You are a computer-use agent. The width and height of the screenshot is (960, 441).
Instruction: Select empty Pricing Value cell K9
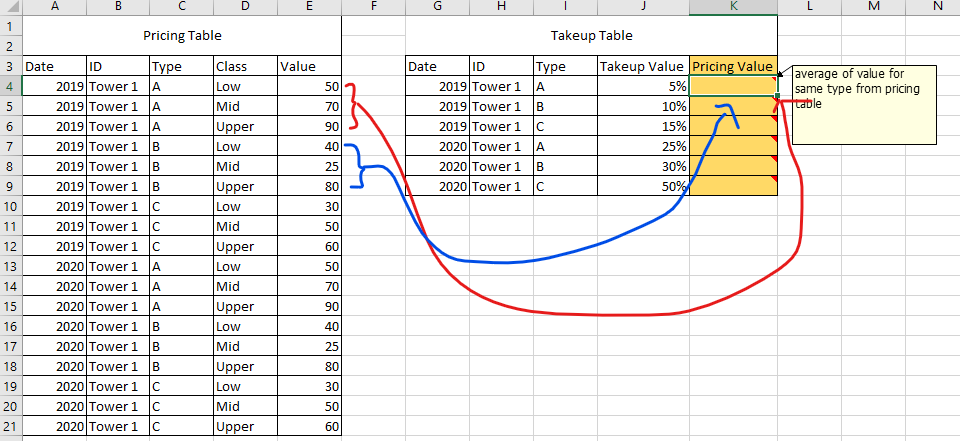tap(733, 186)
